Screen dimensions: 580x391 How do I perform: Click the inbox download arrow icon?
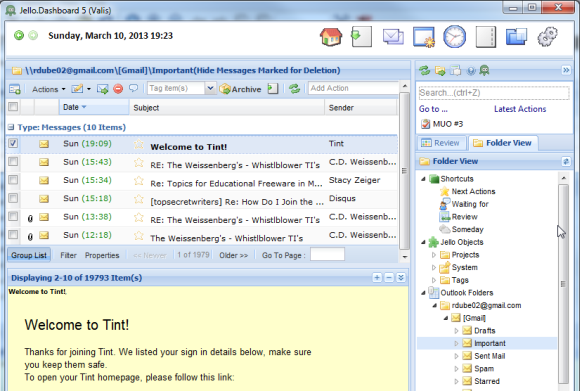coord(361,37)
